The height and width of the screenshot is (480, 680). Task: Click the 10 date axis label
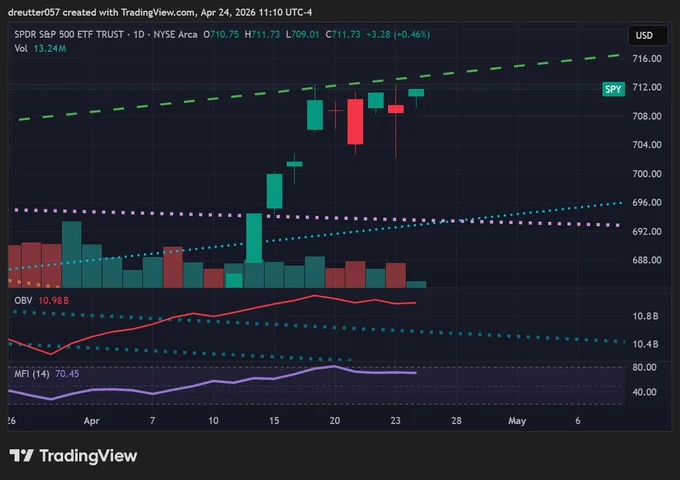point(213,421)
